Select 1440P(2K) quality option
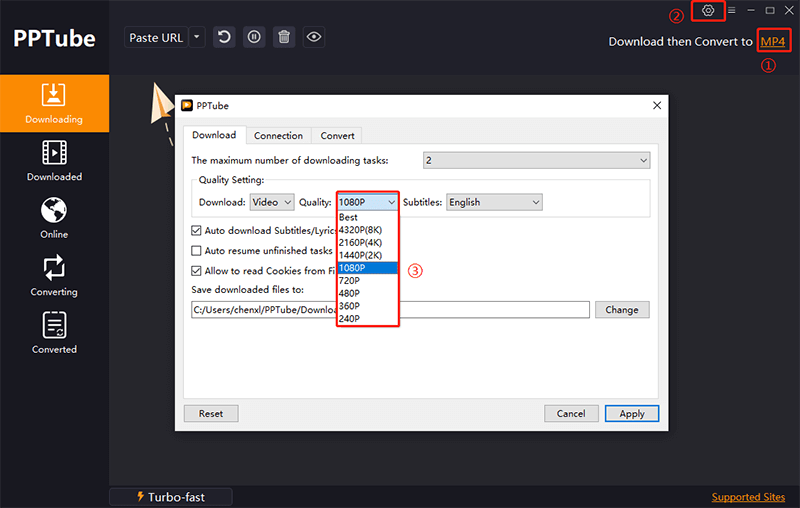Screen dimensions: 800x508 click(367, 256)
